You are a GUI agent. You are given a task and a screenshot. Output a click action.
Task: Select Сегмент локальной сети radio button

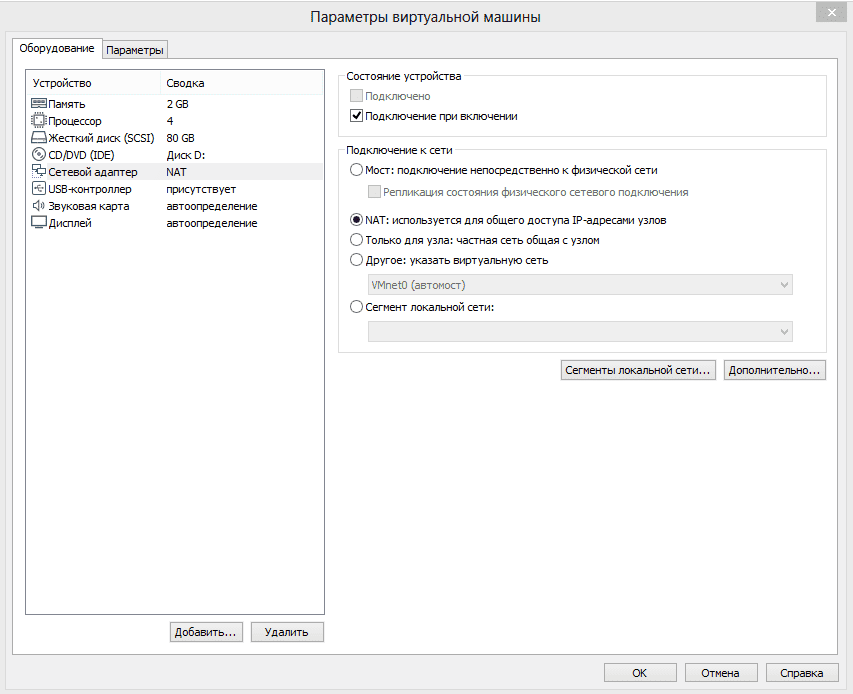[x=357, y=308]
